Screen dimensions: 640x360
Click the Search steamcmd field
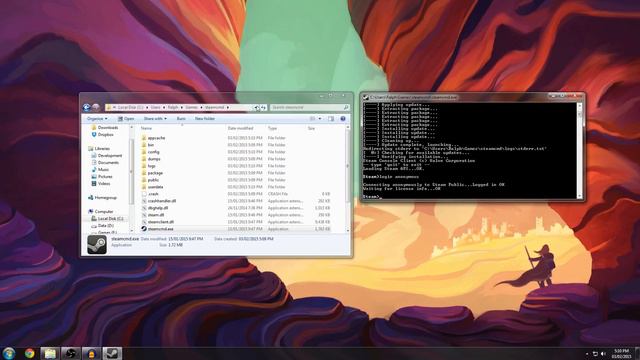point(309,107)
